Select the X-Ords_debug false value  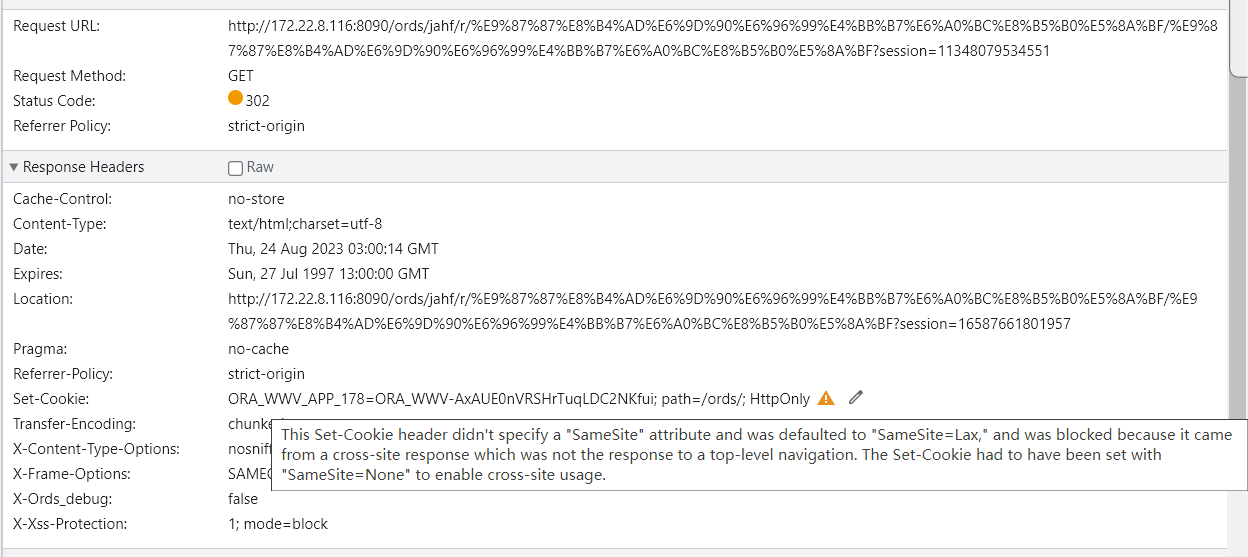[x=243, y=499]
